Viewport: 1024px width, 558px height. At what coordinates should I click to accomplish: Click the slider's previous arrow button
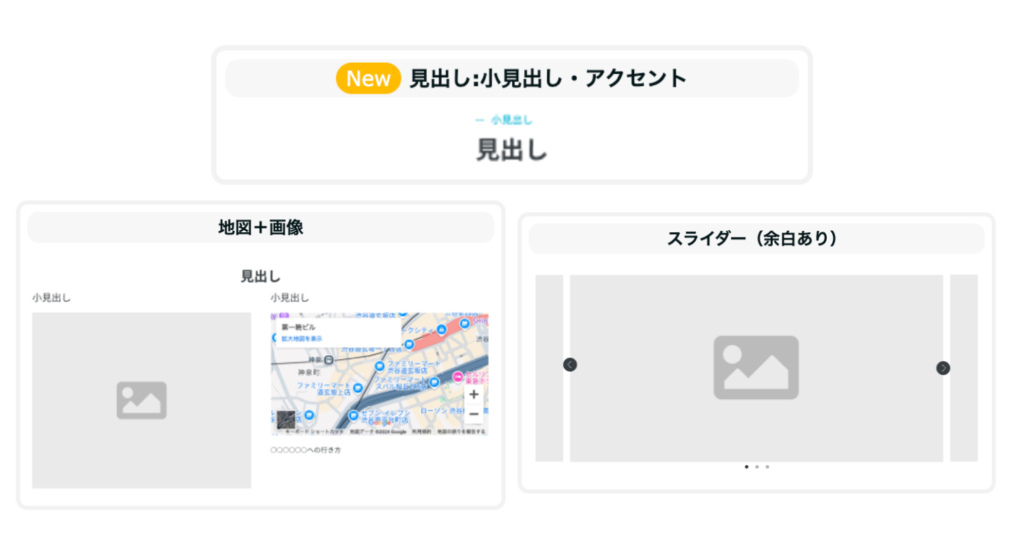tap(570, 365)
